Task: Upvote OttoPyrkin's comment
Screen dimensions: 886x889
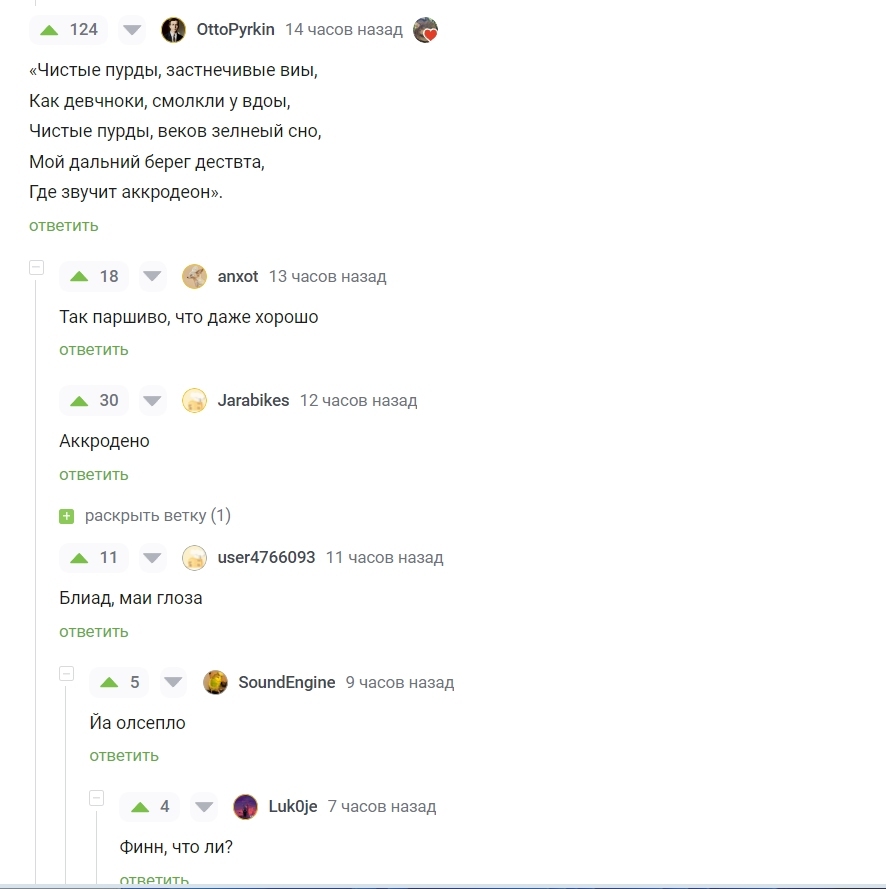Action: pyautogui.click(x=49, y=30)
